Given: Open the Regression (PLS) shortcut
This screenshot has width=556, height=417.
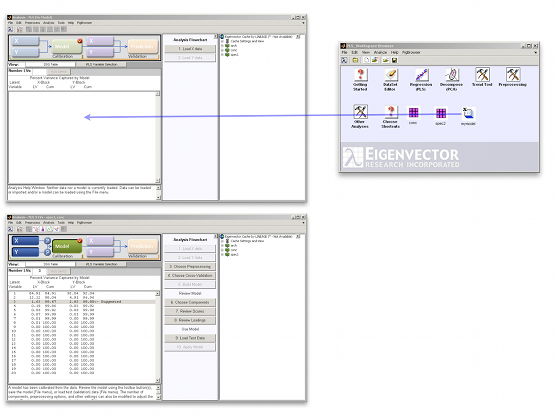Looking at the screenshot, I should pyautogui.click(x=421, y=75).
